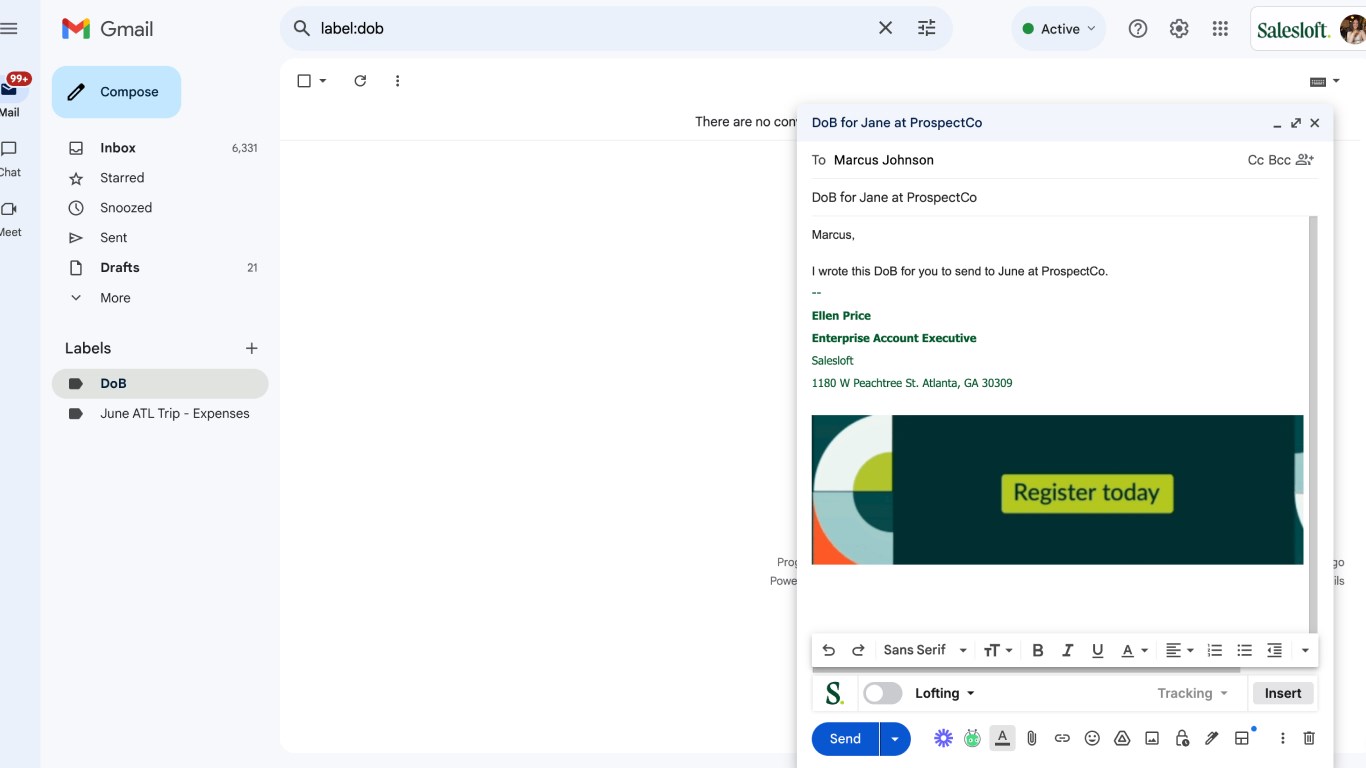Select the DoB label
This screenshot has height=768, width=1366.
pyautogui.click(x=160, y=383)
